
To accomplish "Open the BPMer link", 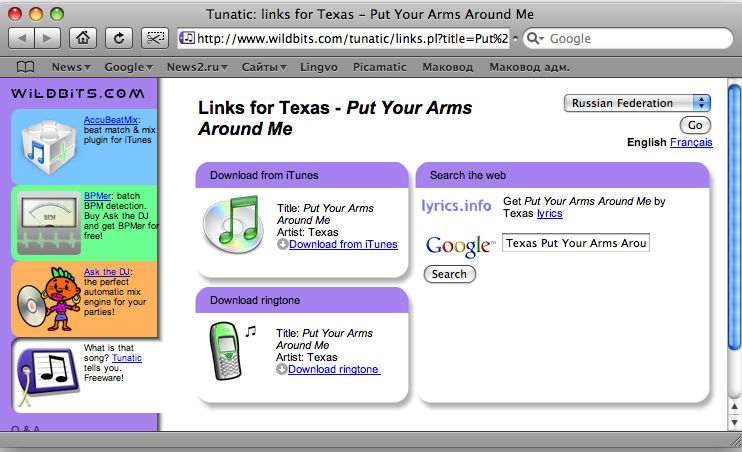I will [x=97, y=195].
